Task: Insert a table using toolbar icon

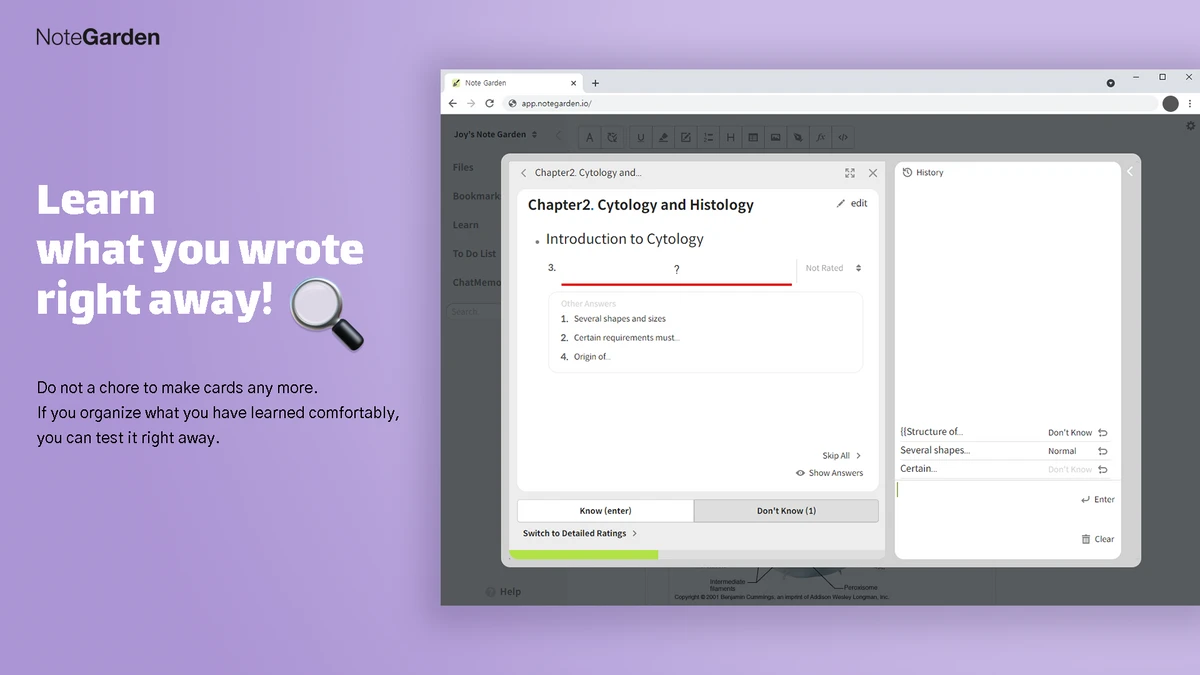Action: [x=753, y=138]
